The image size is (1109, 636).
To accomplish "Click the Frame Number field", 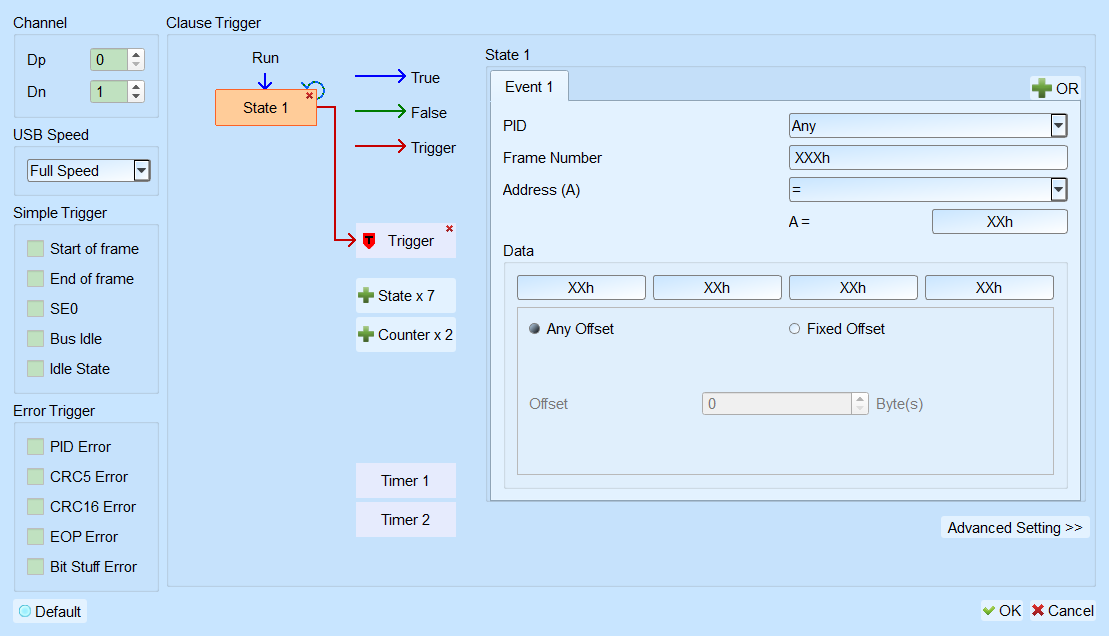I will (928, 158).
